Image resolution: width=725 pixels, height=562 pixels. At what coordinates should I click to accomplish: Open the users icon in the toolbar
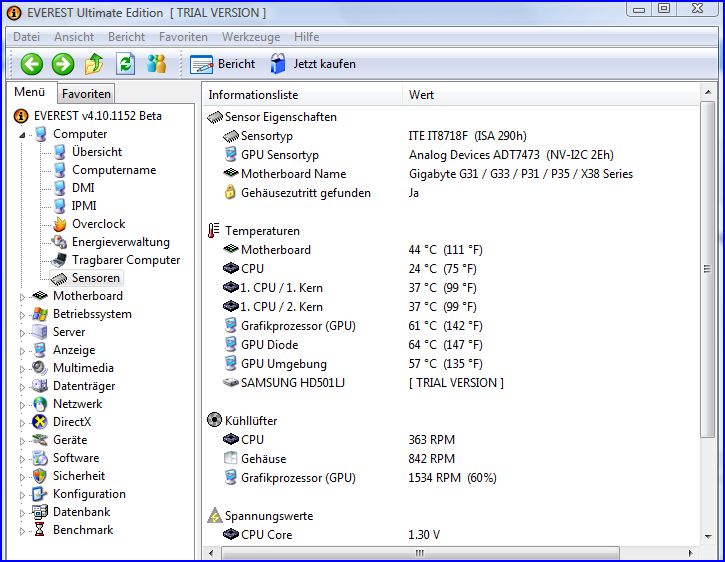(x=156, y=64)
